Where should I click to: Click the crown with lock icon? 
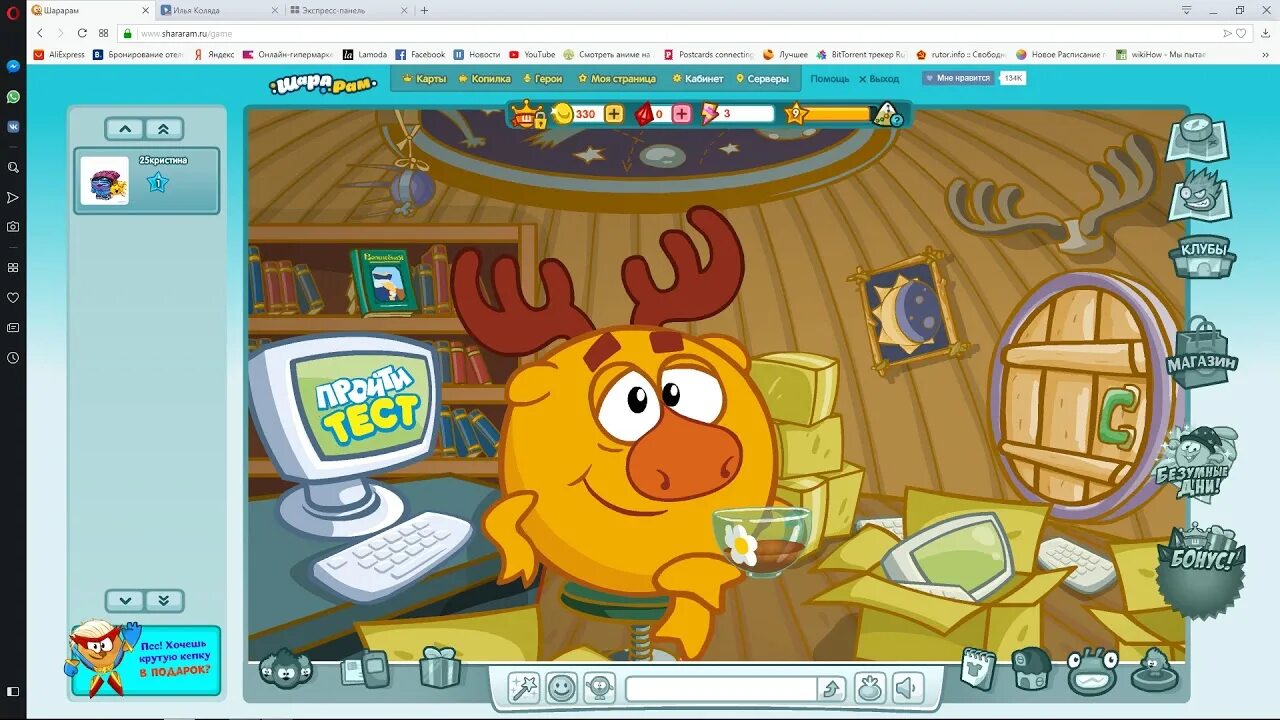pos(528,114)
